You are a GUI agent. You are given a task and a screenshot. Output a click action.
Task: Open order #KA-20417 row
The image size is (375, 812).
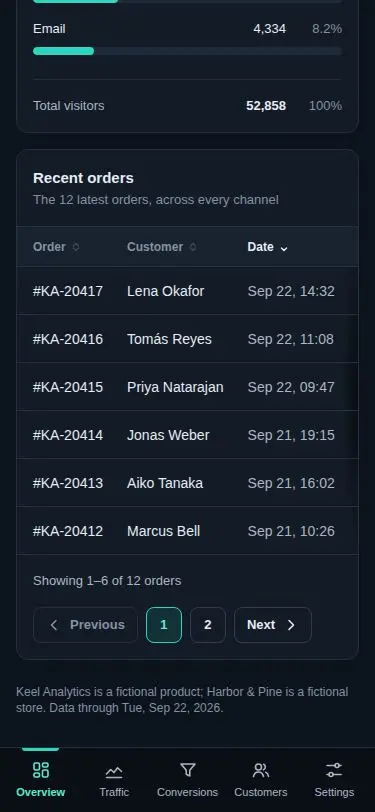[x=188, y=291]
